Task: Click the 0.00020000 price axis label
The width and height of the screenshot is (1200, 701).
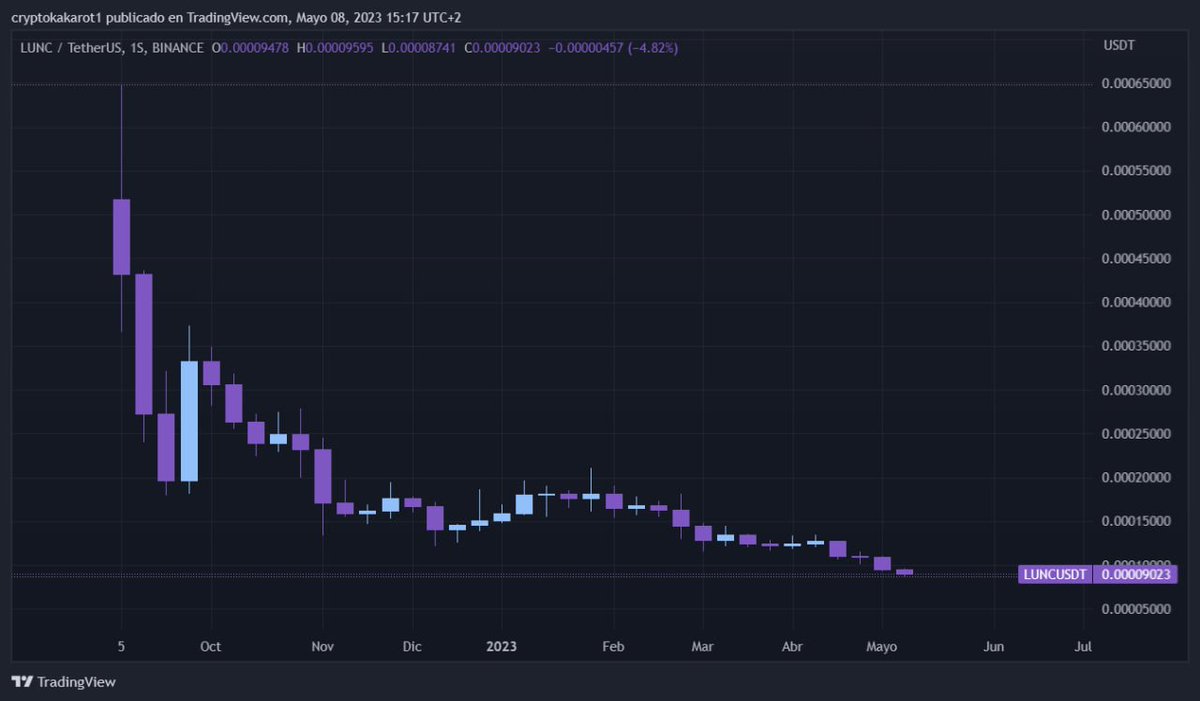Action: coord(1137,477)
